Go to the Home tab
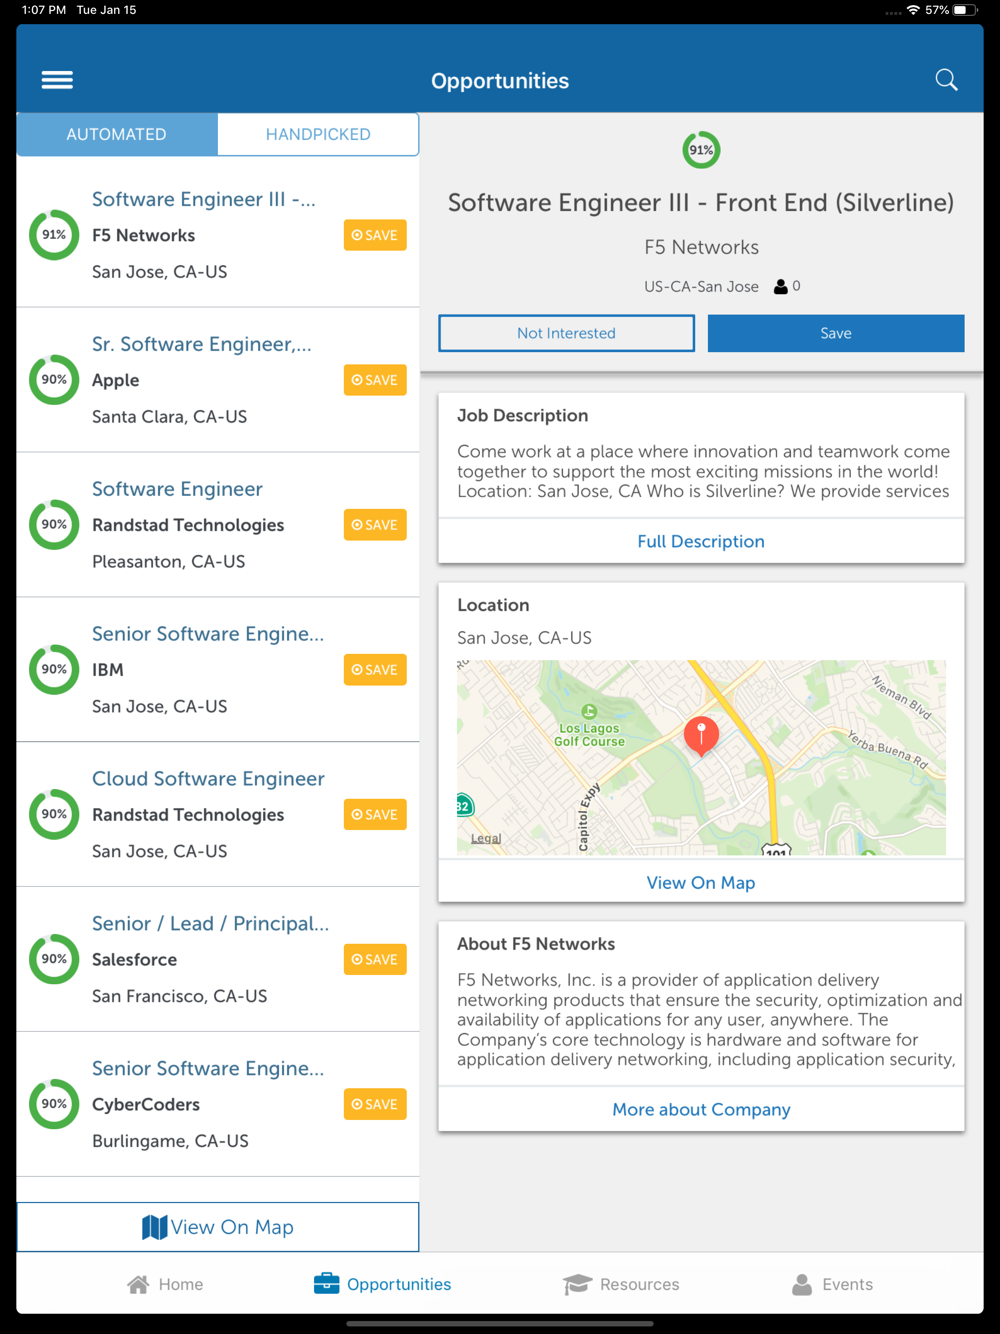Viewport: 1000px width, 1334px height. pyautogui.click(x=165, y=1284)
